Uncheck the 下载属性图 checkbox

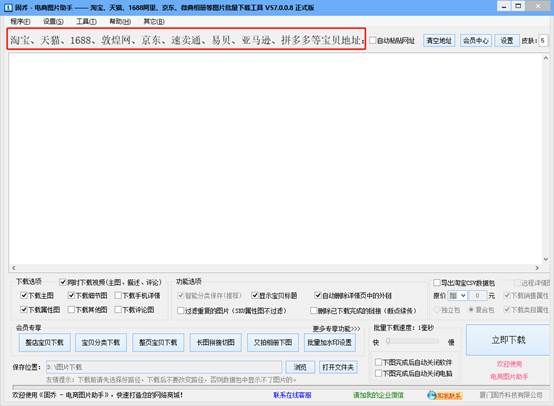pyautogui.click(x=24, y=310)
